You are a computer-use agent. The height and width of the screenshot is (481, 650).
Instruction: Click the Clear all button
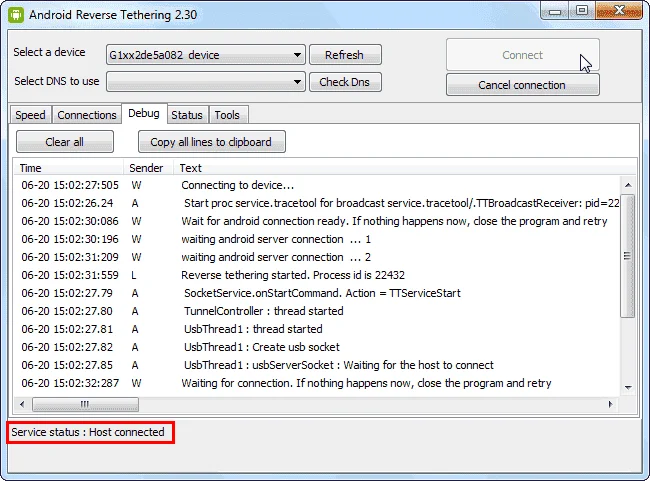(x=65, y=142)
